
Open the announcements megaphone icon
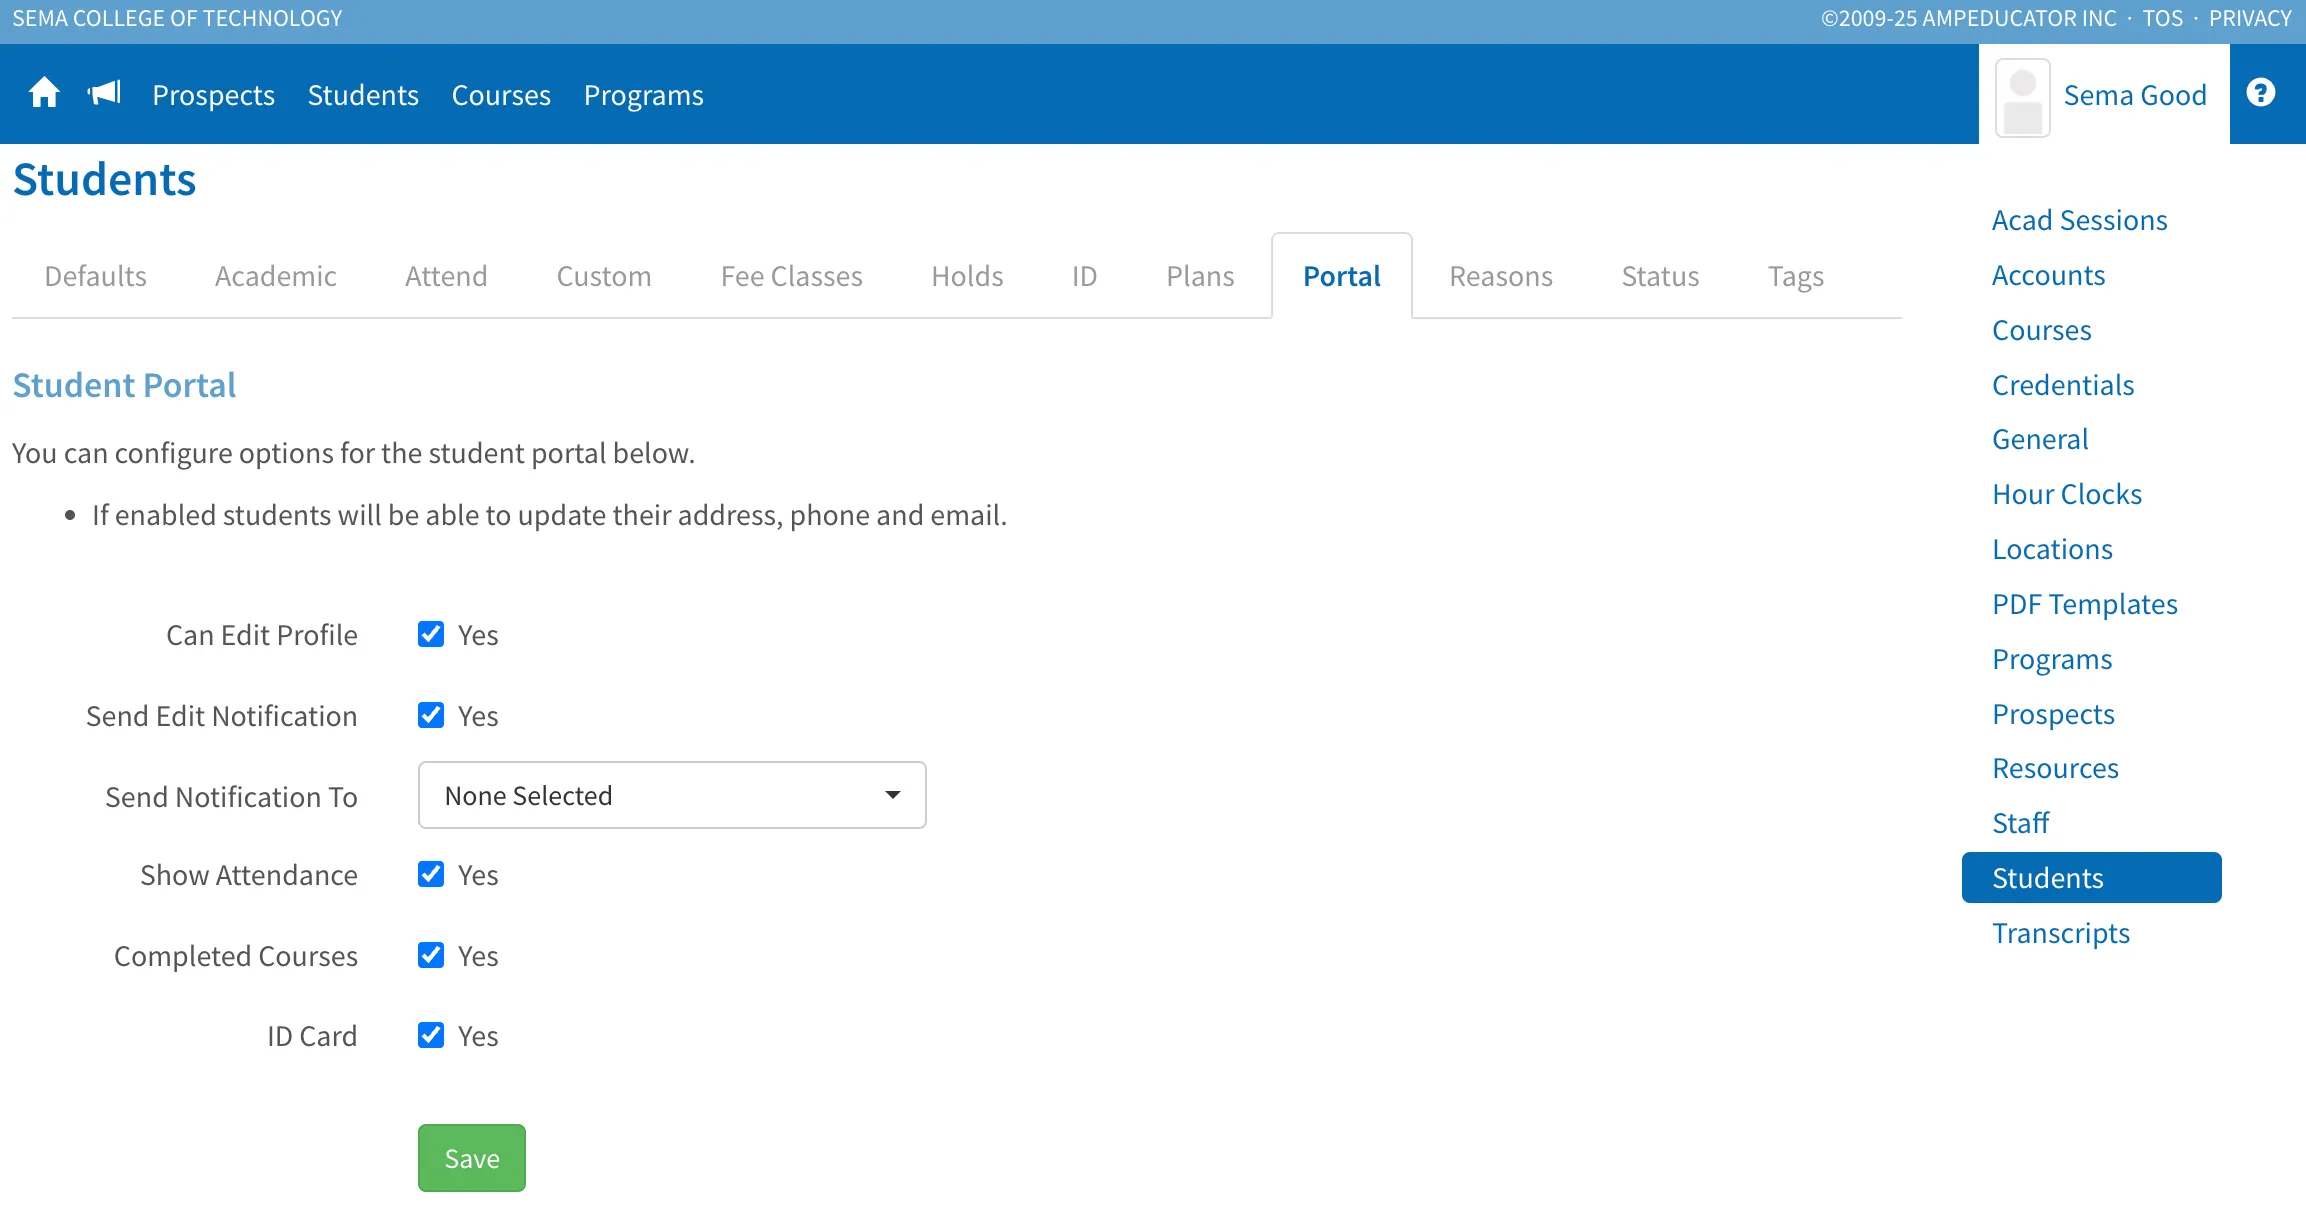coord(104,93)
